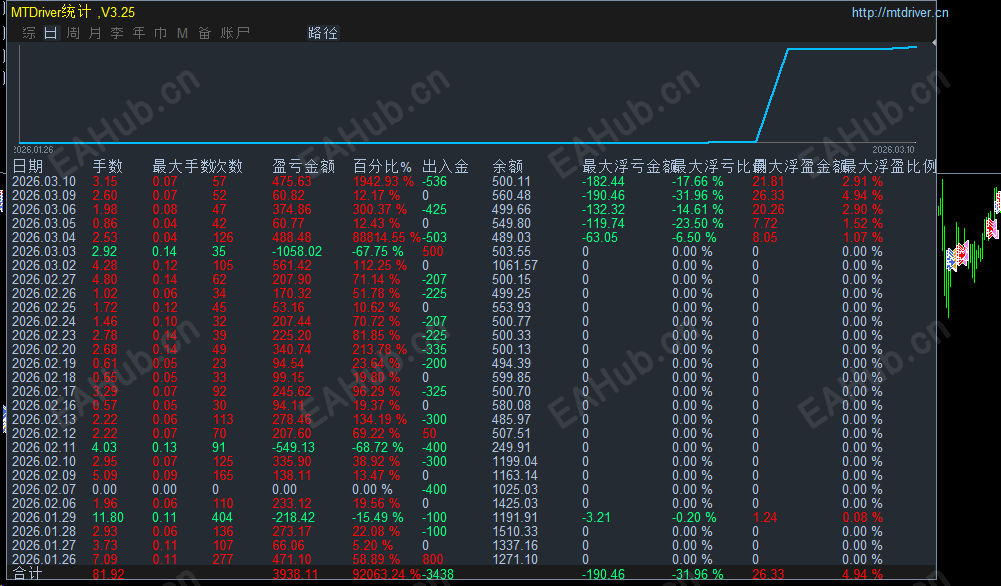The height and width of the screenshot is (586, 1001).
Task: Select the 2026.03.09 date row
Action: (44, 195)
